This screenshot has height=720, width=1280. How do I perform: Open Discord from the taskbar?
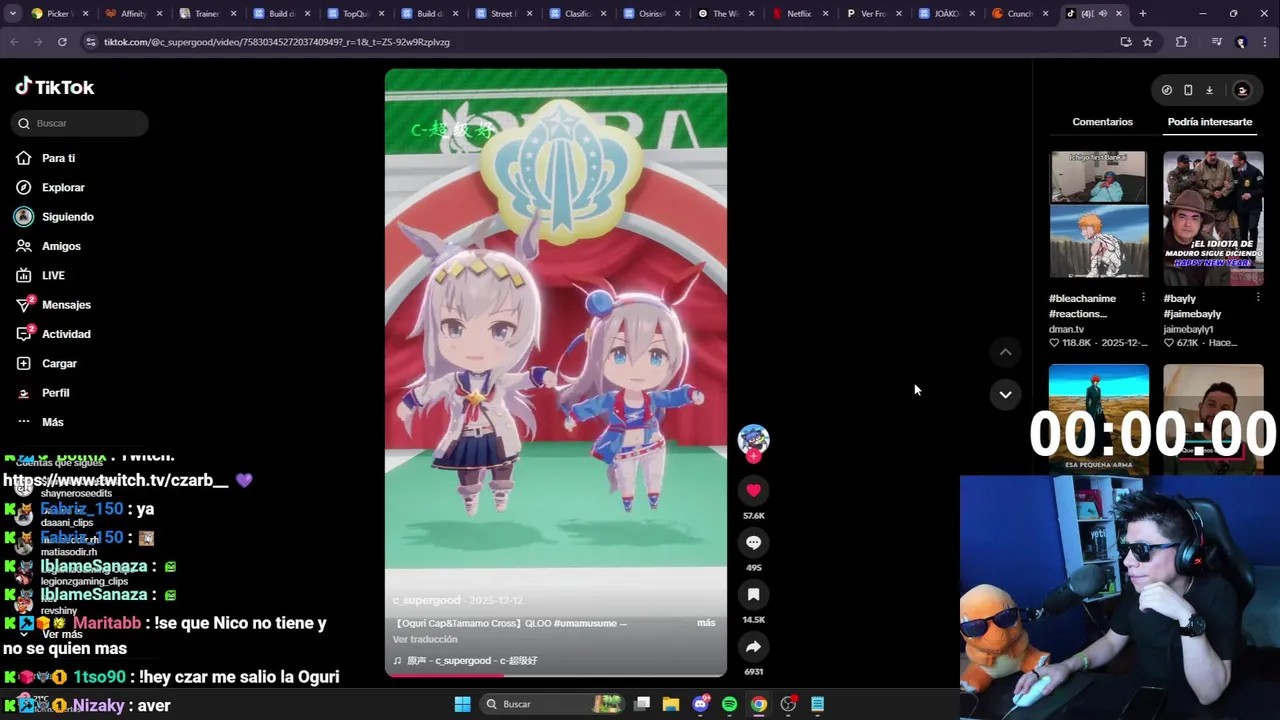pyautogui.click(x=700, y=704)
